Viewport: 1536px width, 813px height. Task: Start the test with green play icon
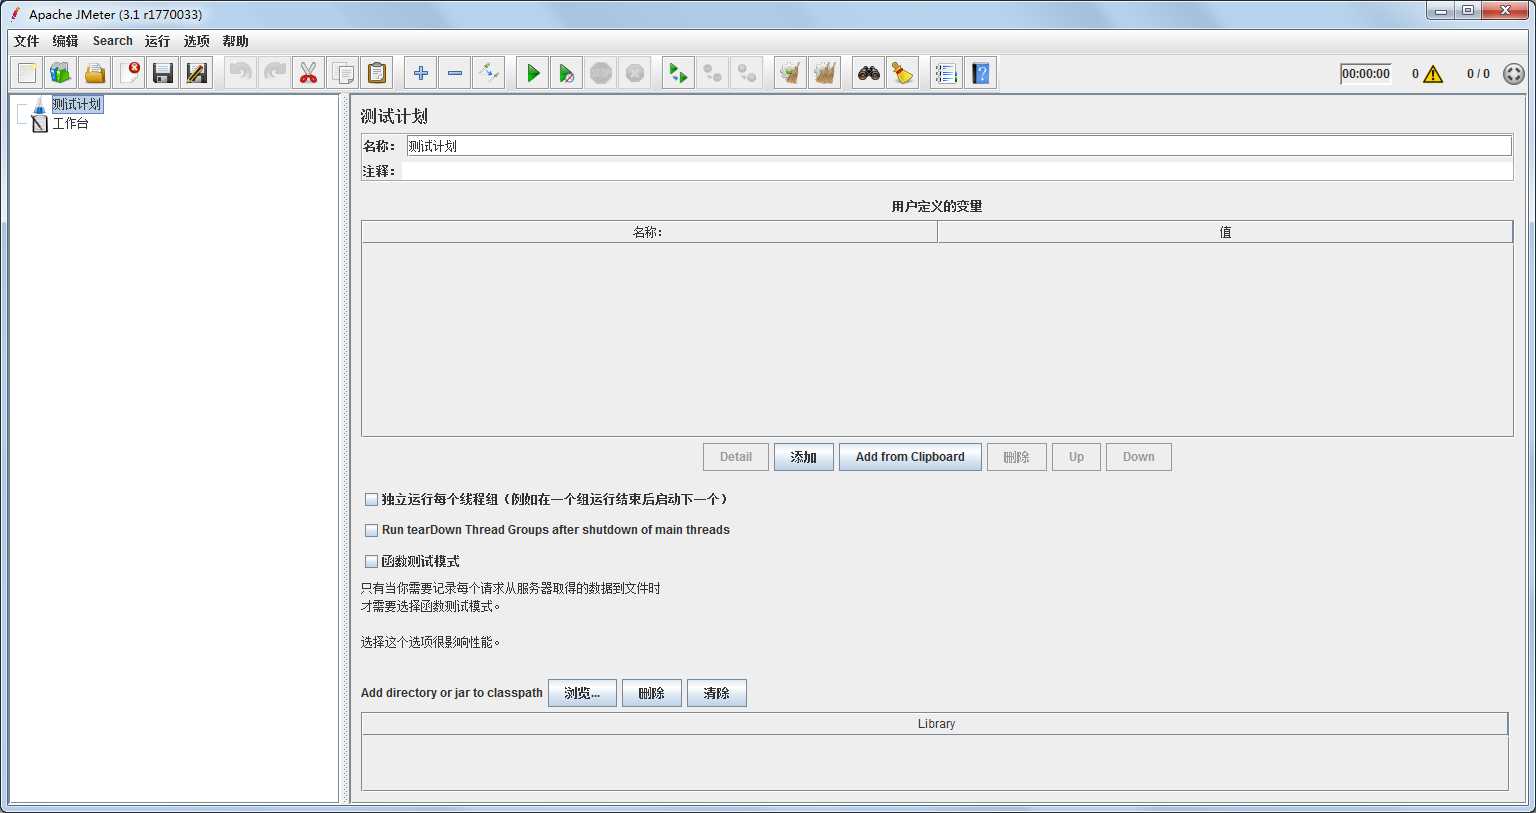pos(533,73)
